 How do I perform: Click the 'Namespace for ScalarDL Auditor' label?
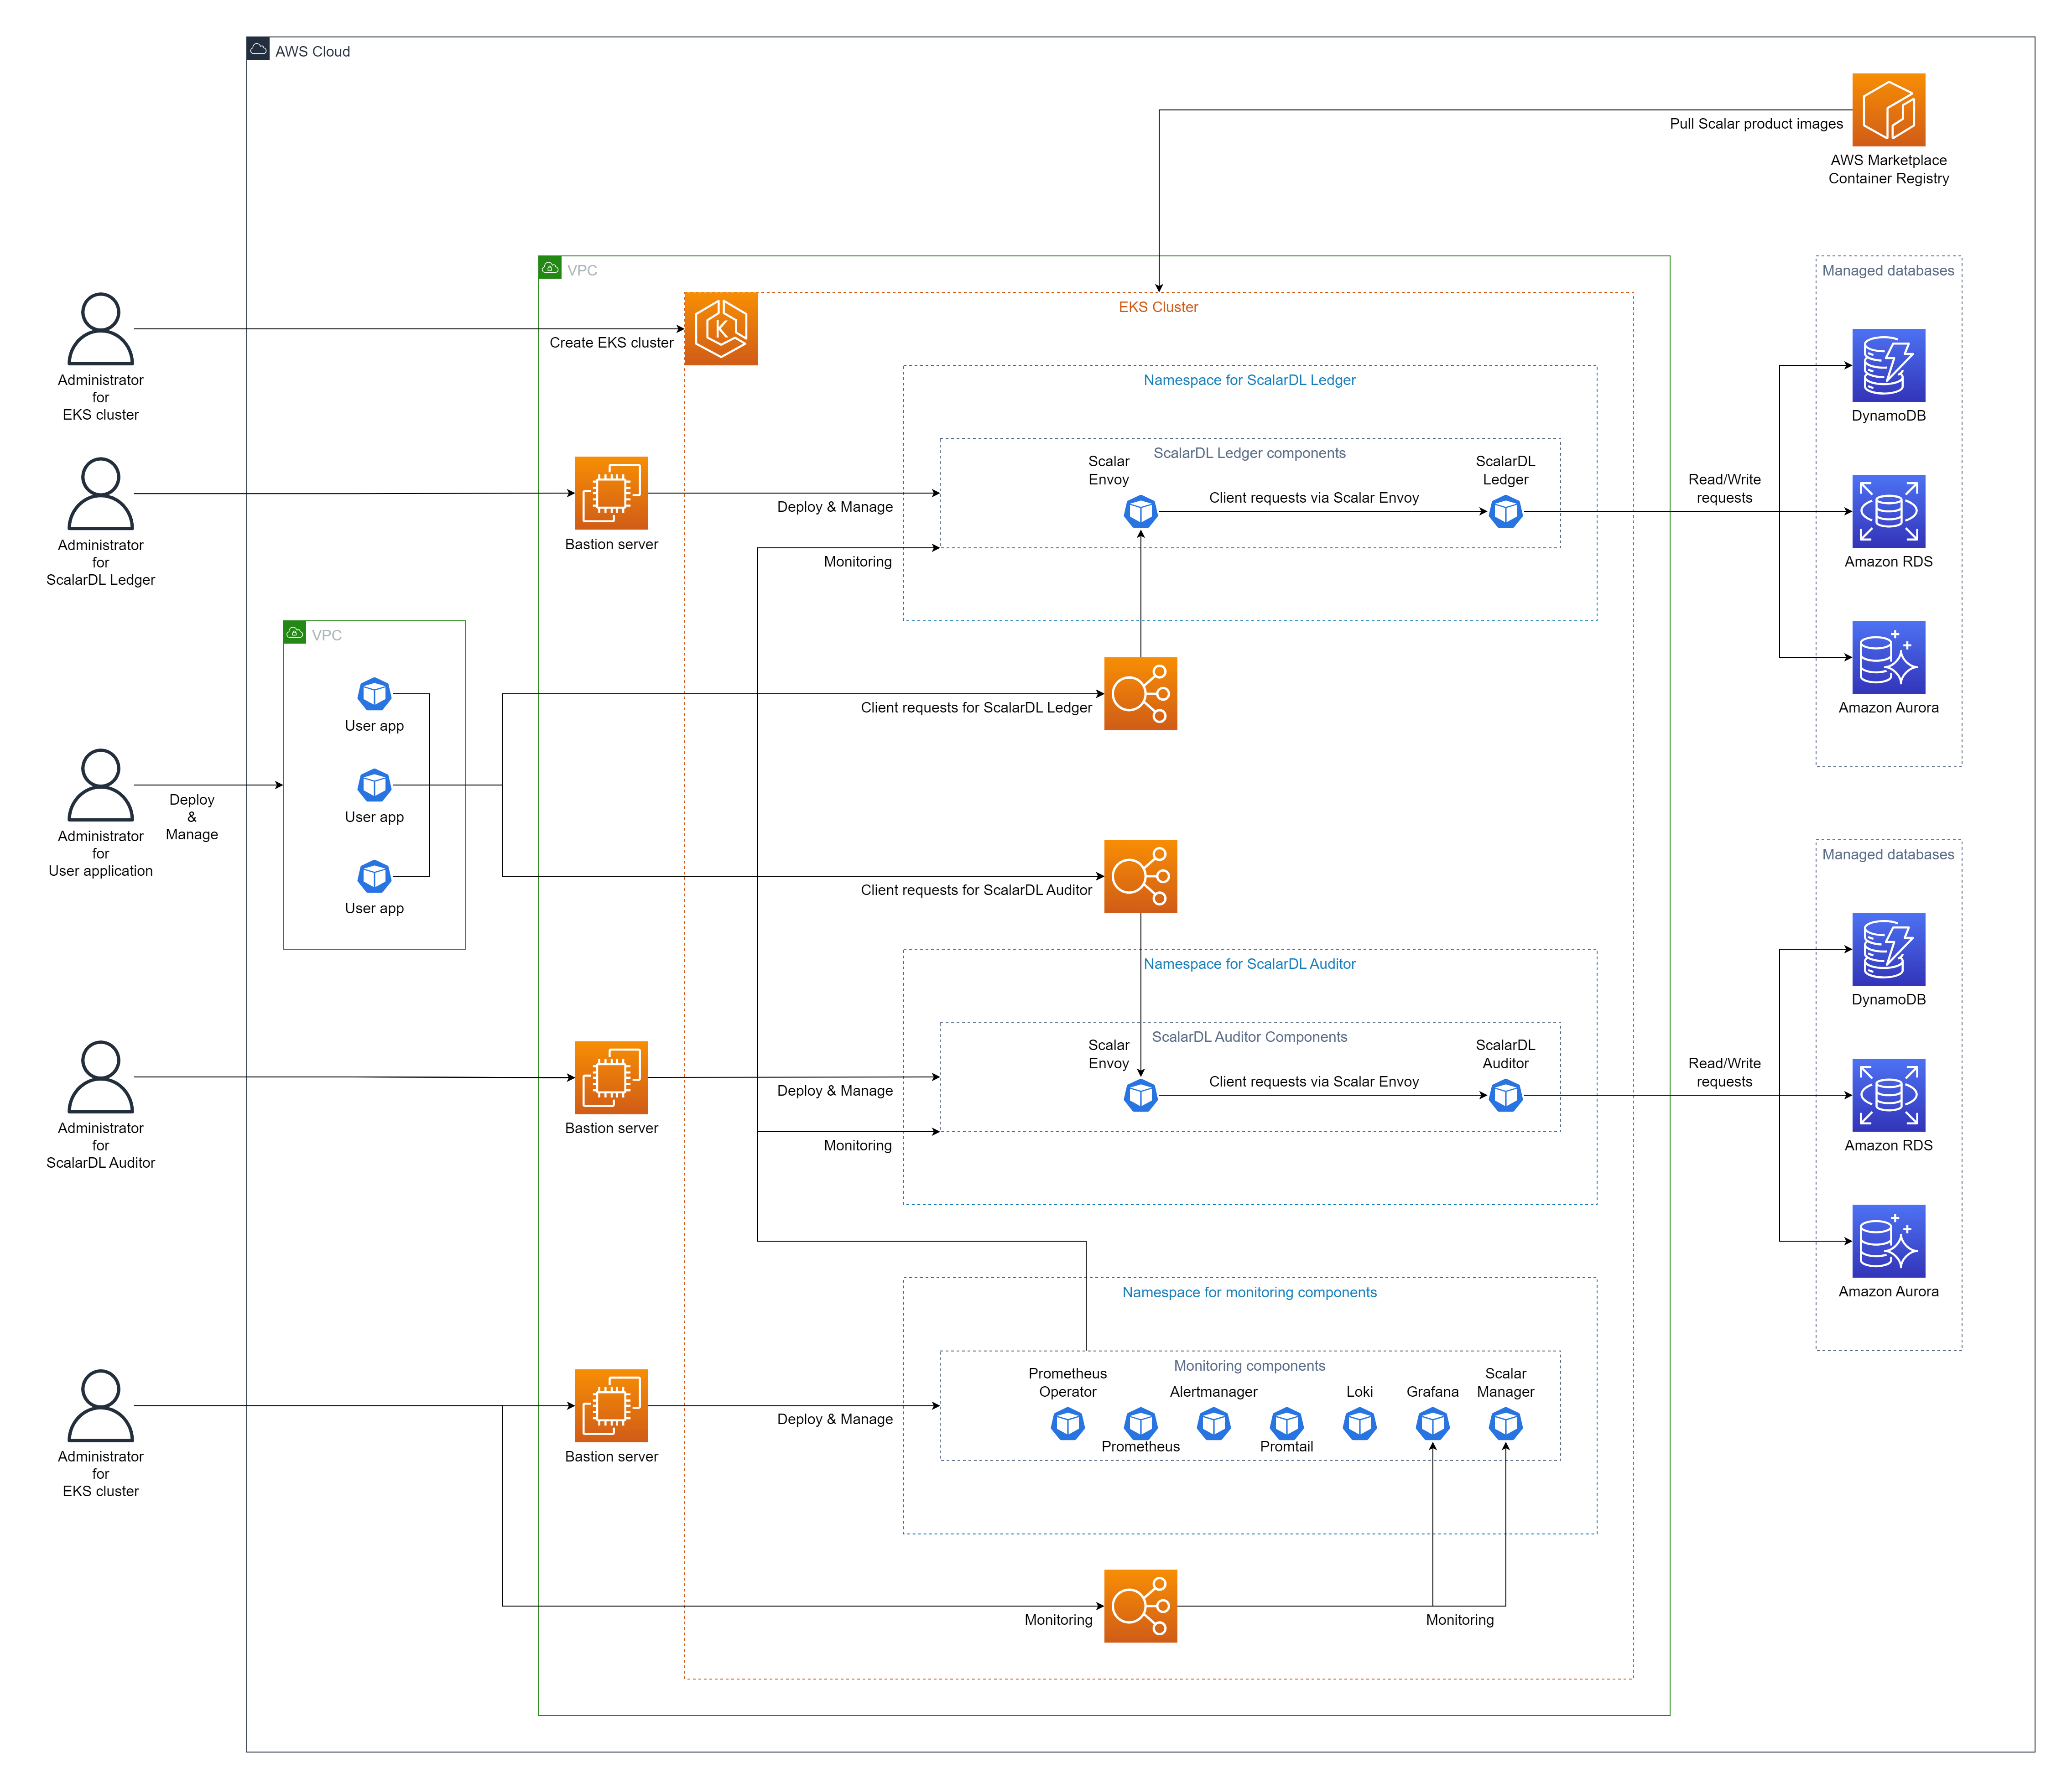point(1249,963)
